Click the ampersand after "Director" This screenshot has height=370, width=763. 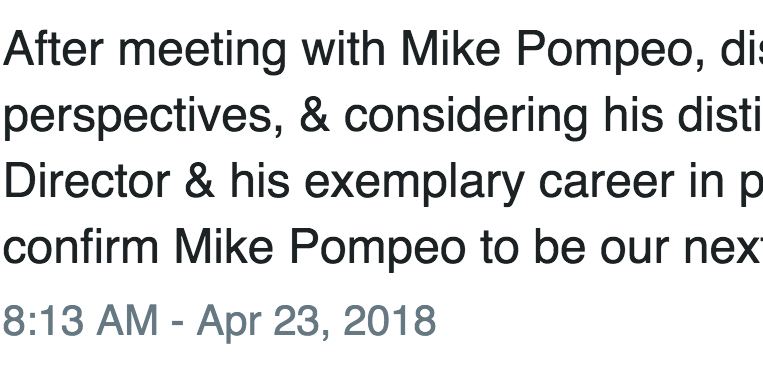tap(200, 181)
